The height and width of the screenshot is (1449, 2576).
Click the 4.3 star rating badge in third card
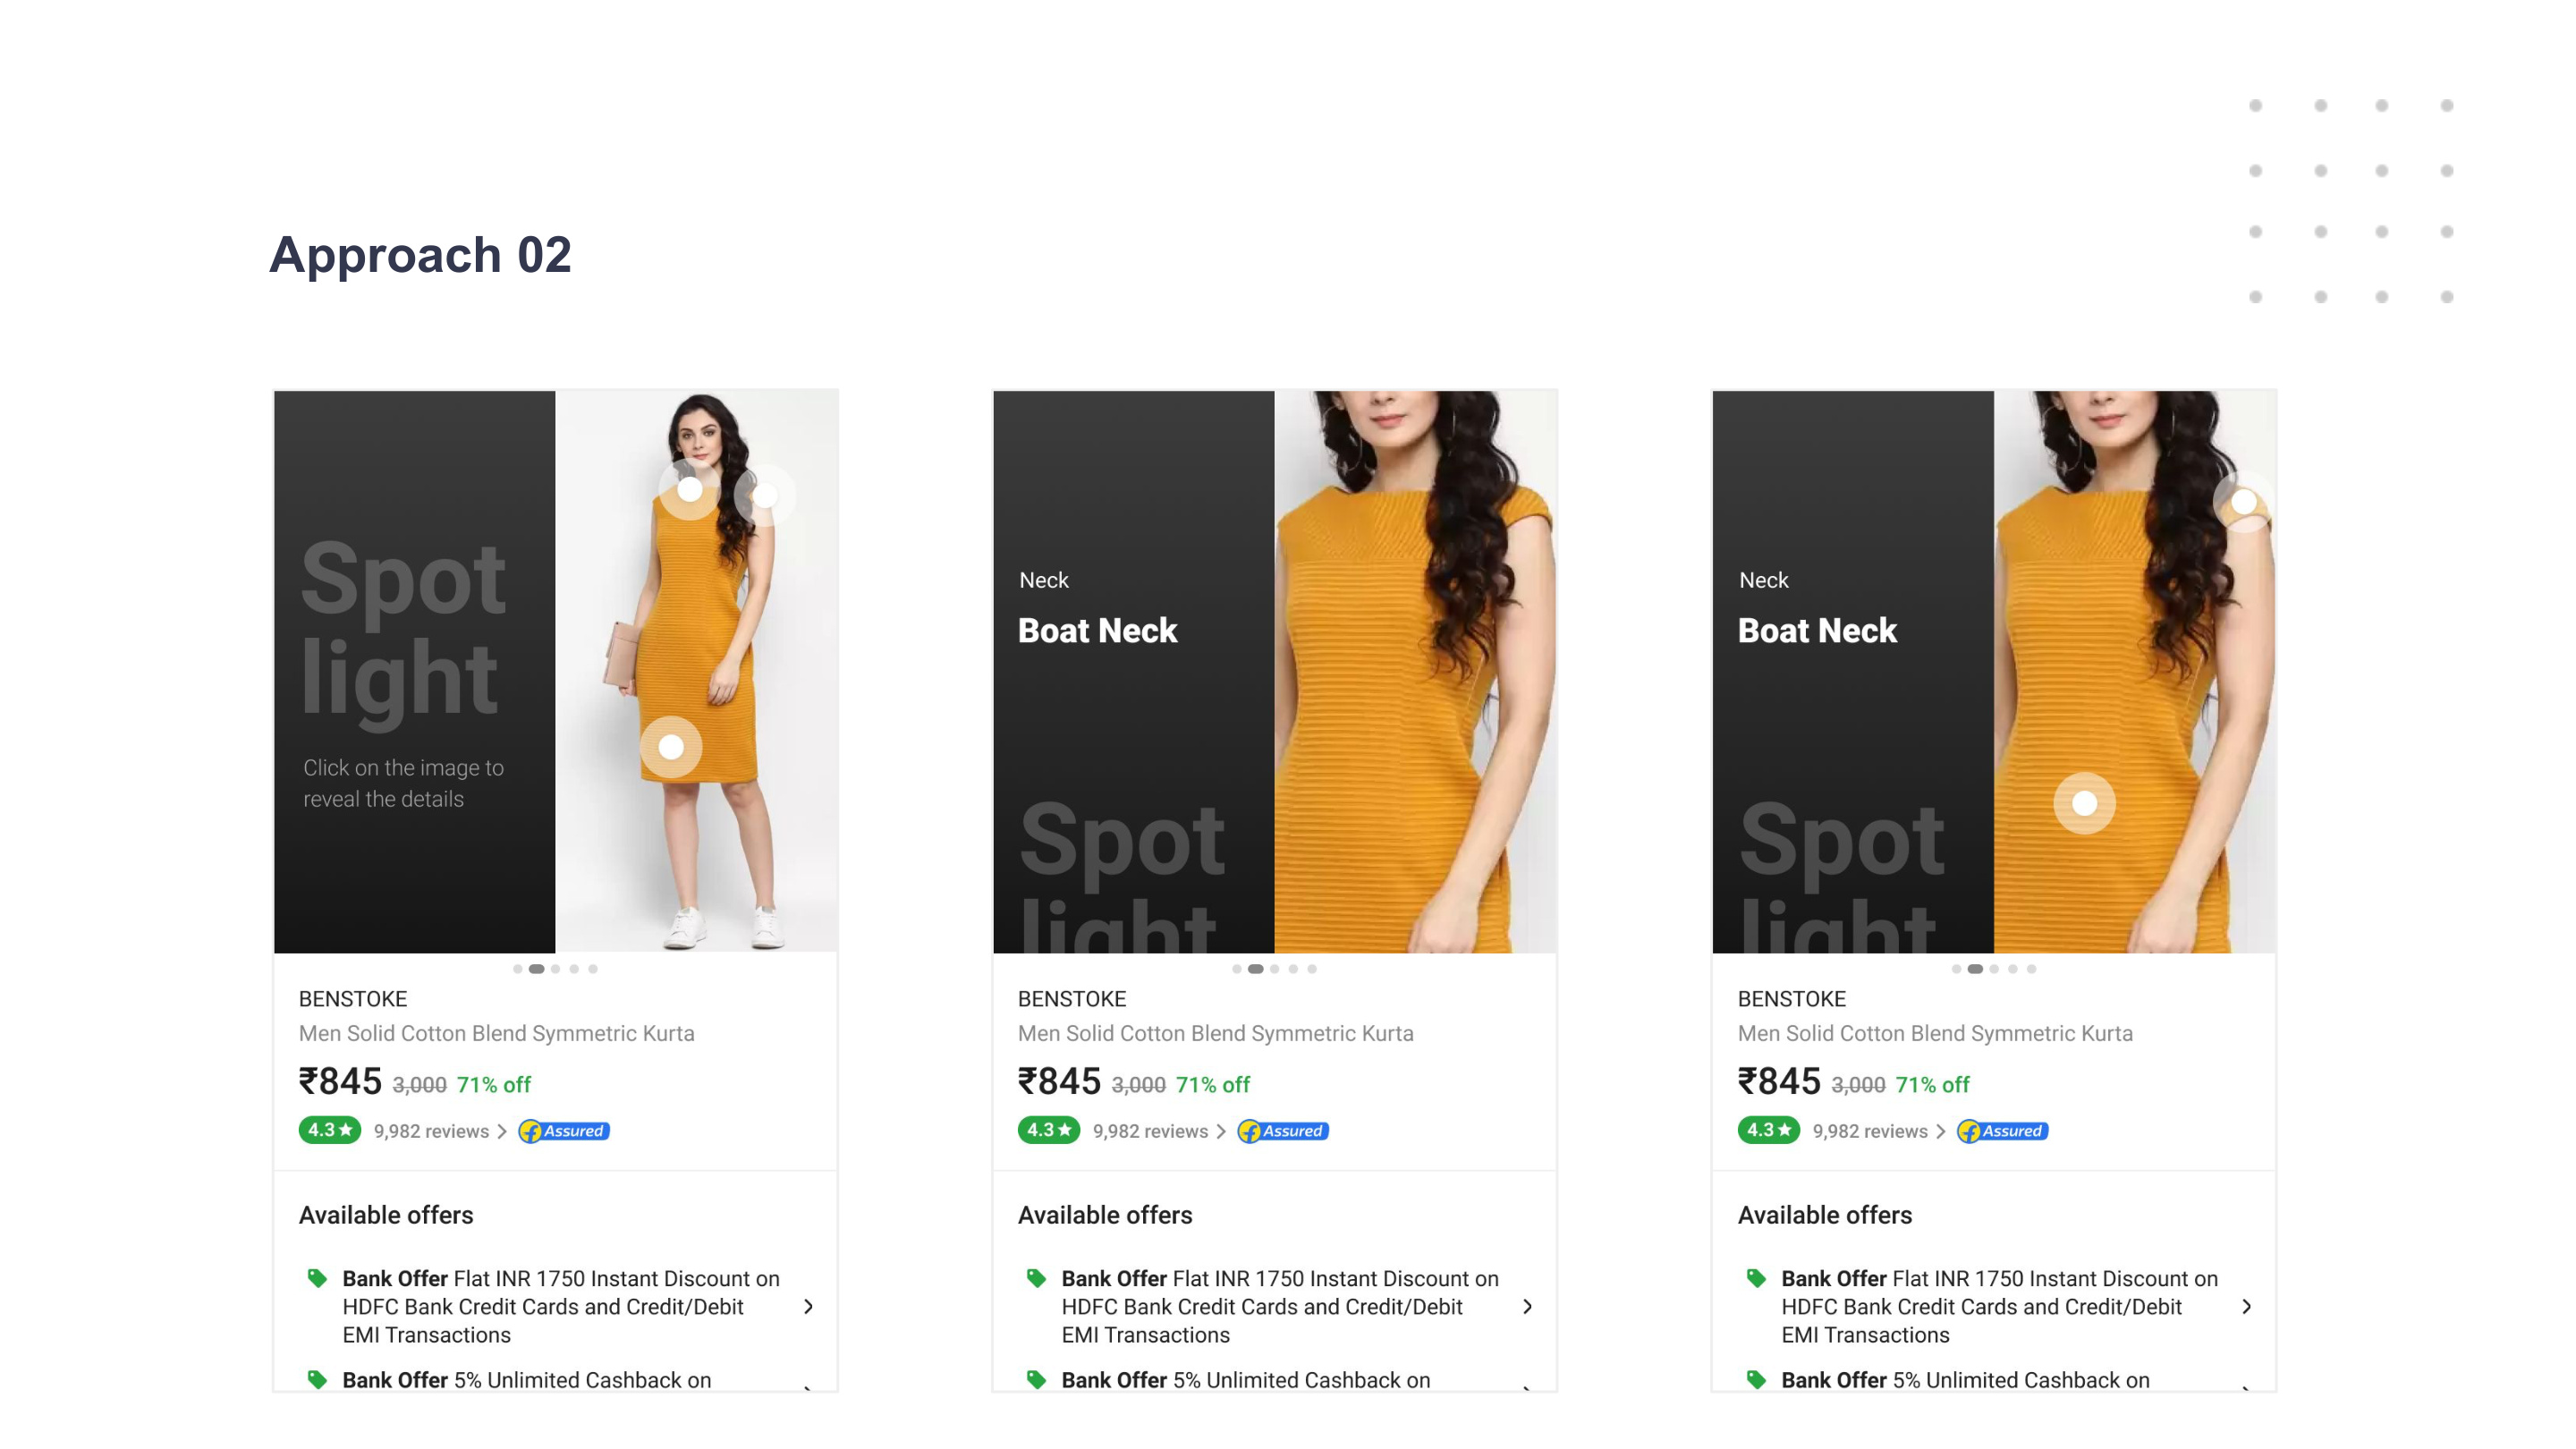pos(1768,1130)
